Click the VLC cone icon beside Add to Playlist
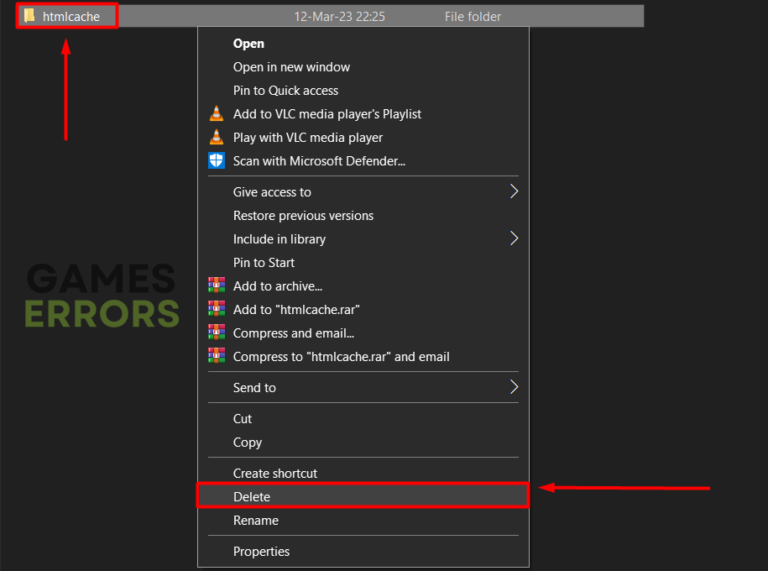Screen dimensions: 768x571 coord(216,114)
